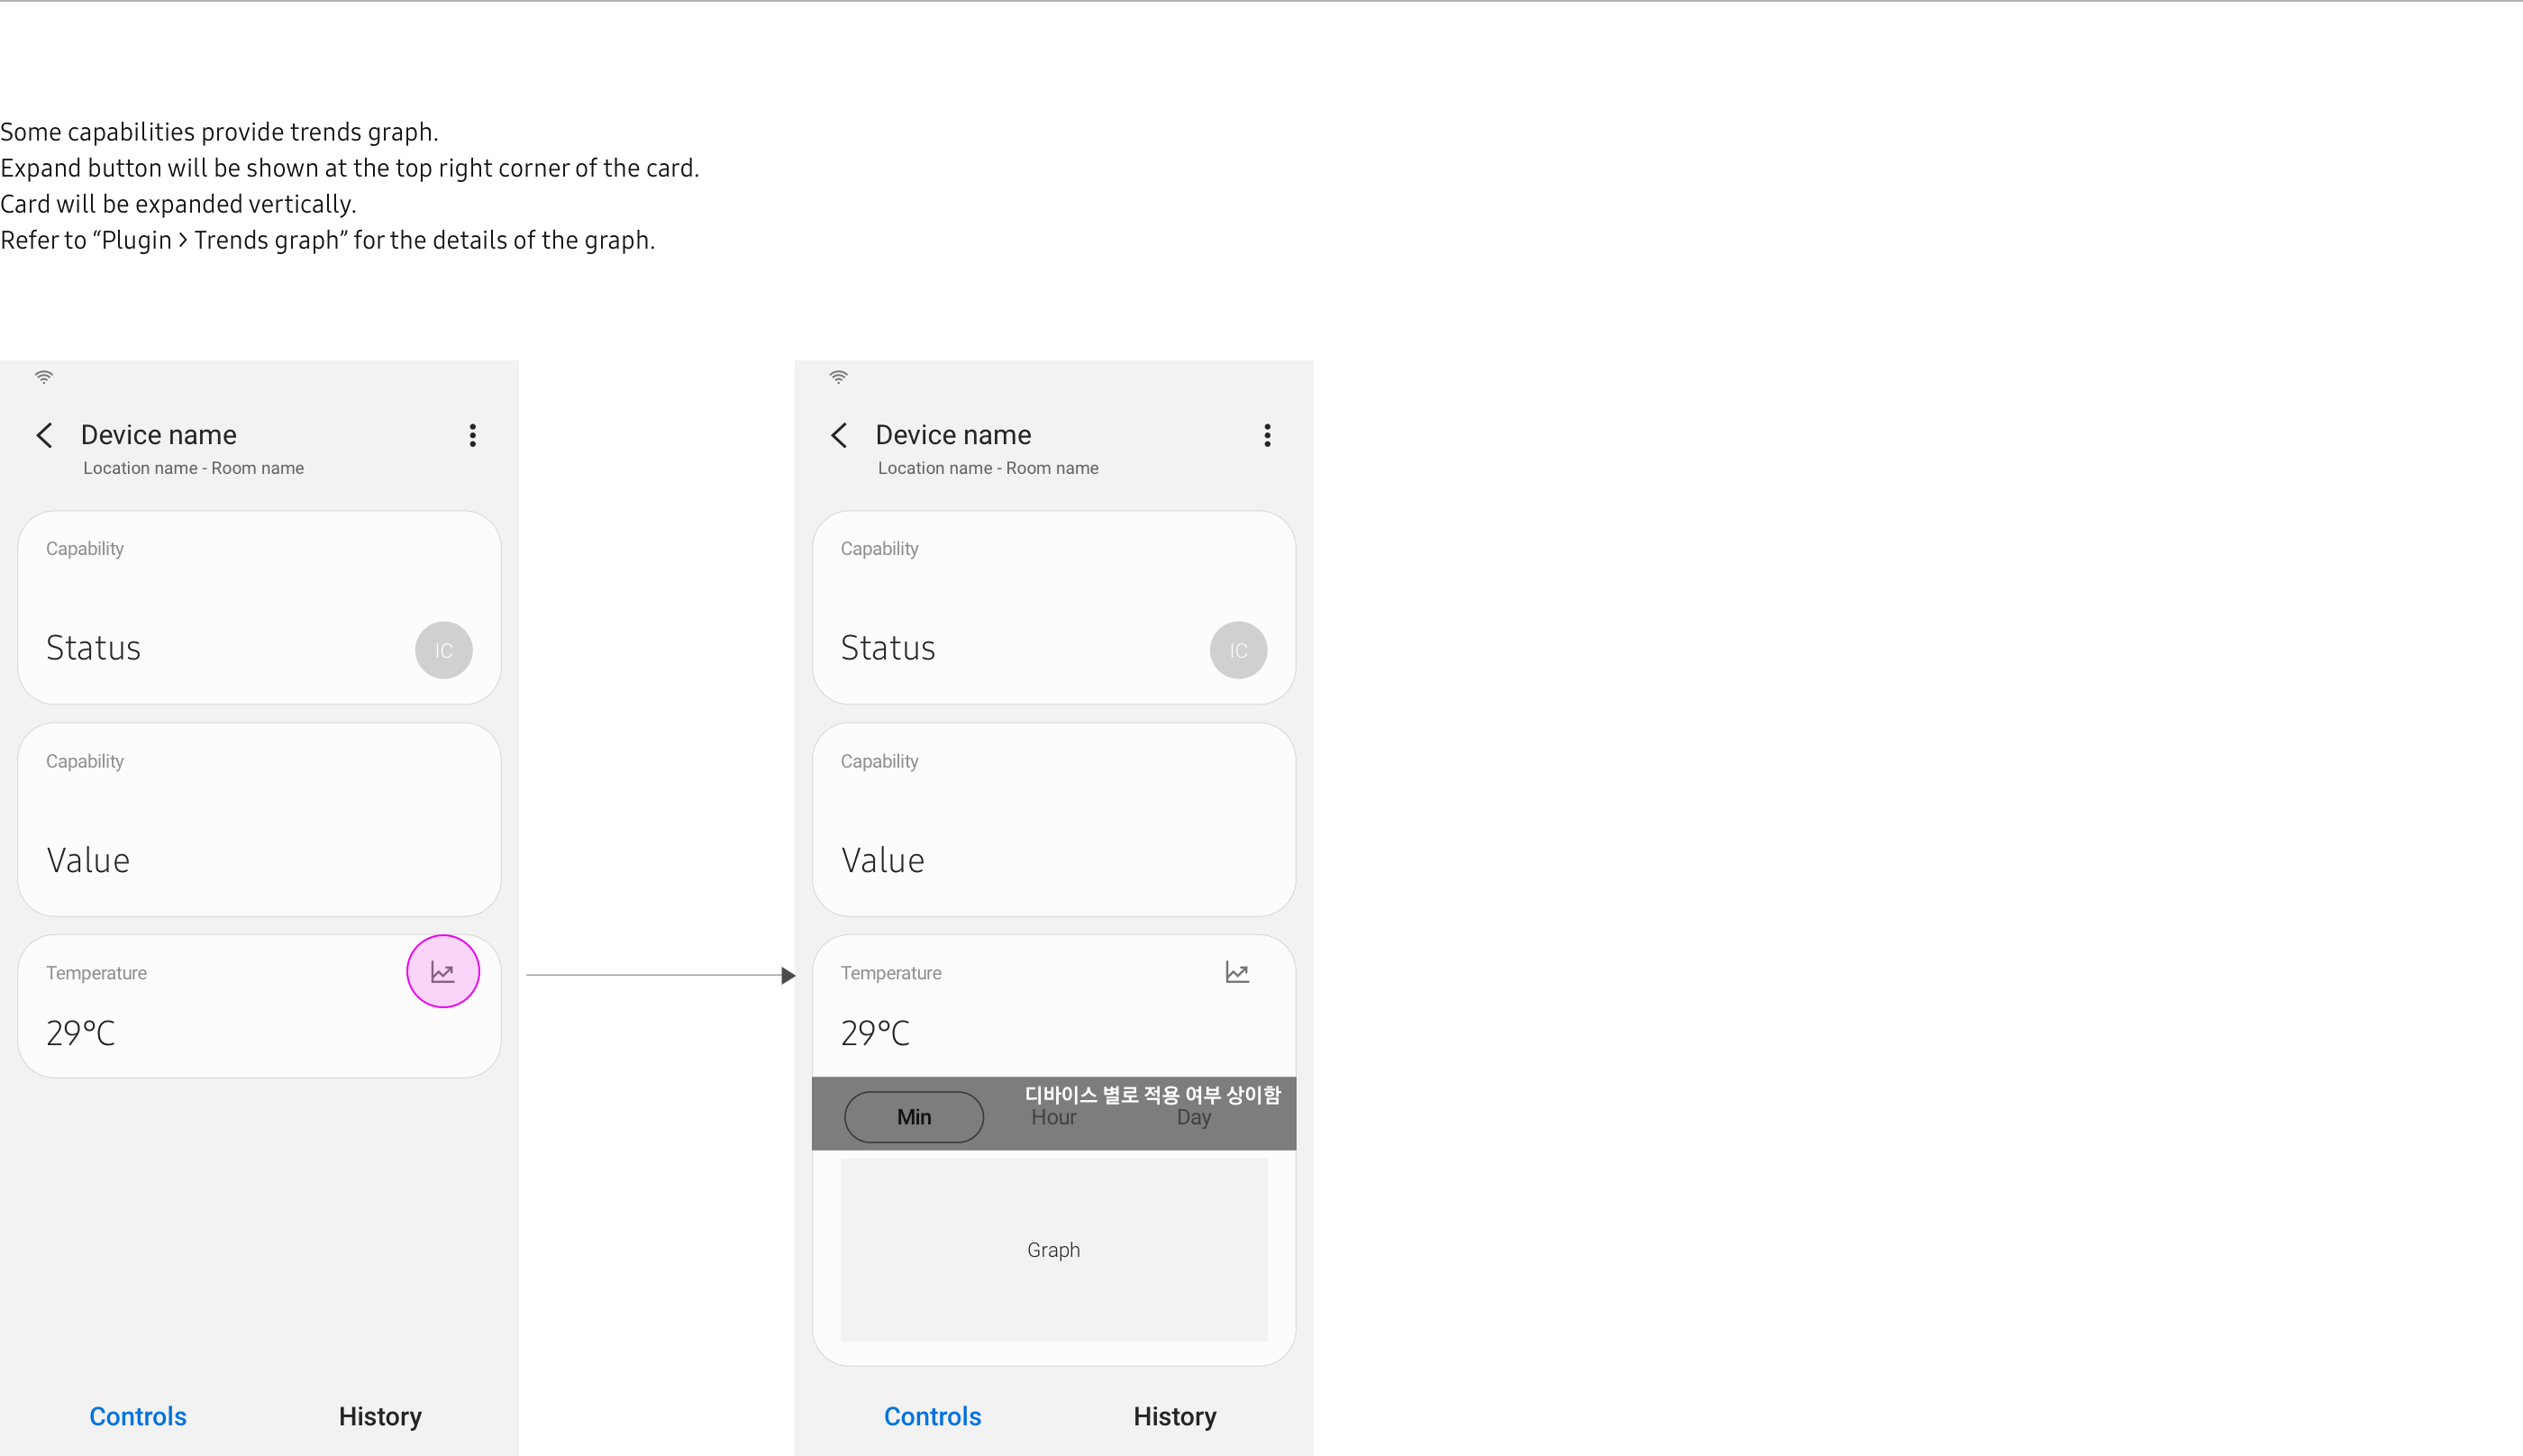Image resolution: width=2523 pixels, height=1456 pixels.
Task: Collapse Temperature graph via trends icon
Action: (1237, 972)
